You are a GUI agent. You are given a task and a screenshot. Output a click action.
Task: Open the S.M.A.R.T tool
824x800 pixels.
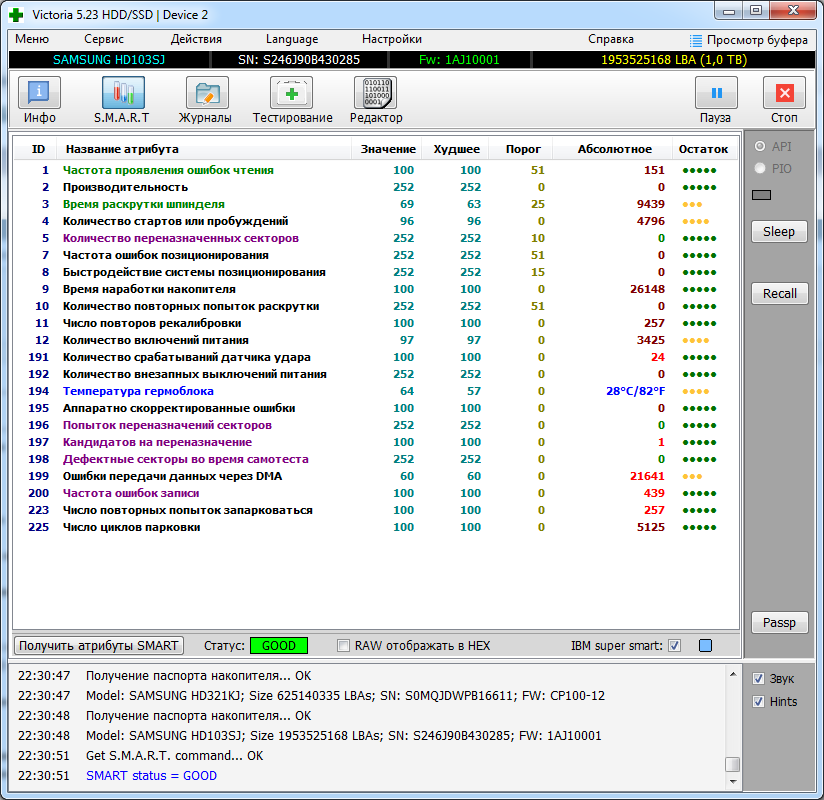tap(123, 93)
